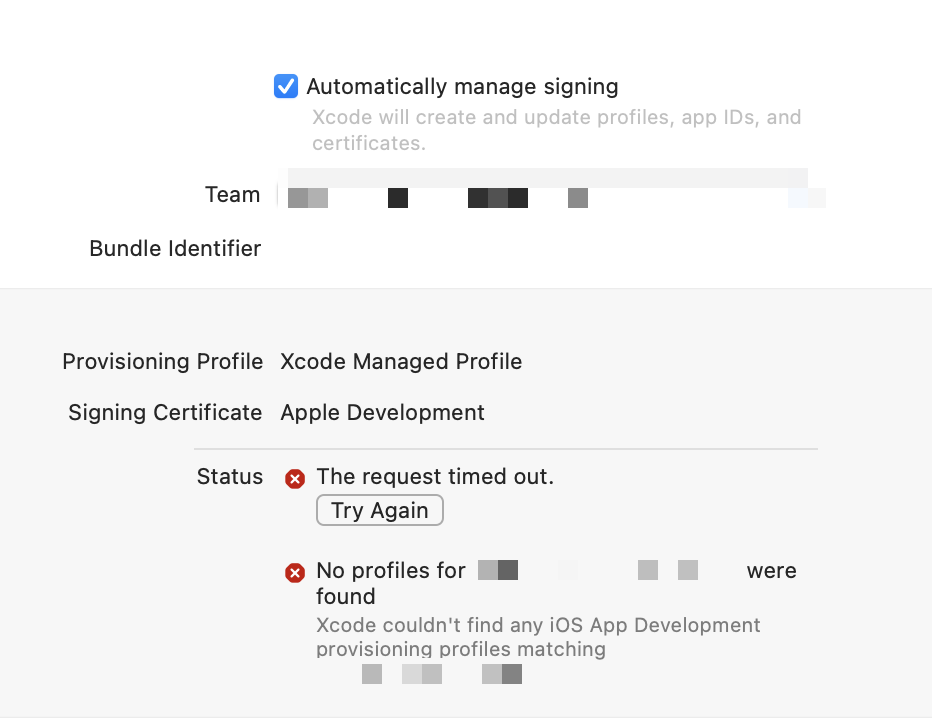Disable "Automatically manage signing"
This screenshot has width=932, height=724.
(x=286, y=87)
